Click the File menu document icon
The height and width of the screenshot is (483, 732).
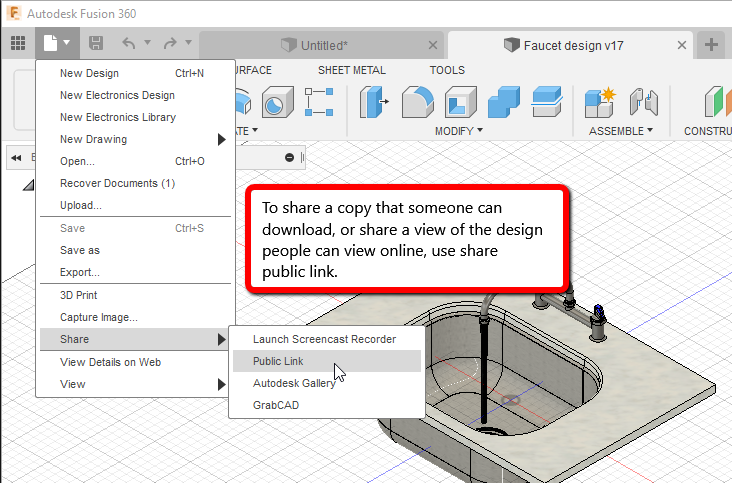click(50, 44)
